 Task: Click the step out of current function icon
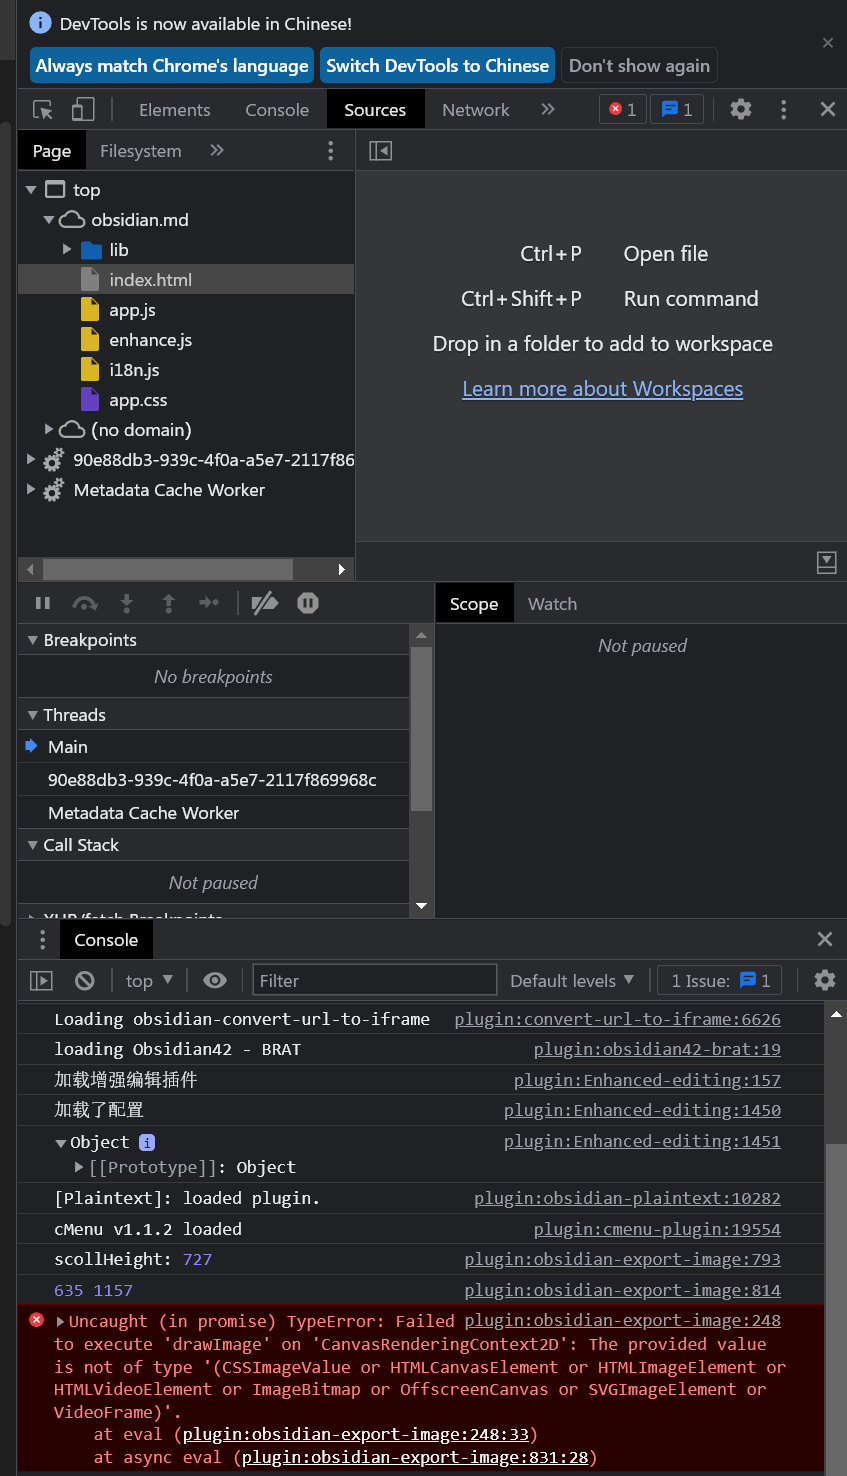[x=169, y=603]
